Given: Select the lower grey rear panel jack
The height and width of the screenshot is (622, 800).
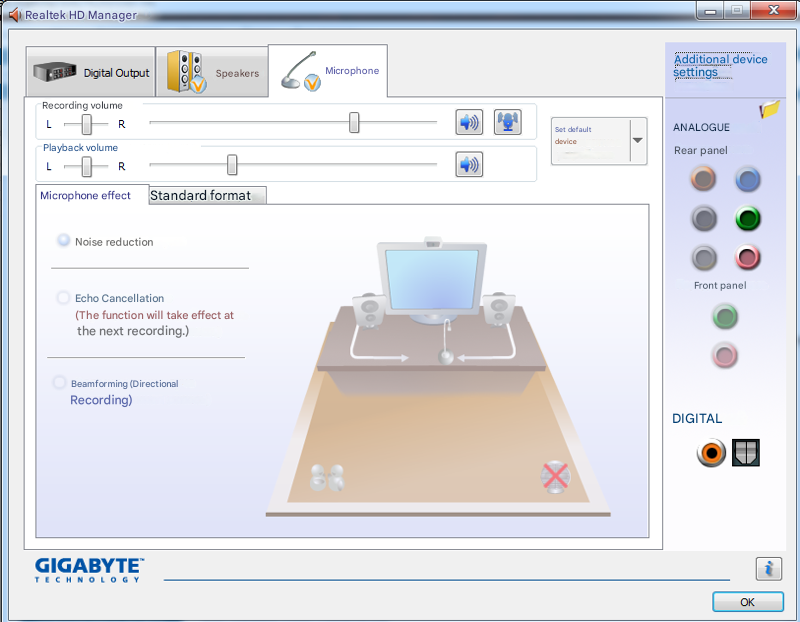Looking at the screenshot, I should pyautogui.click(x=704, y=258).
